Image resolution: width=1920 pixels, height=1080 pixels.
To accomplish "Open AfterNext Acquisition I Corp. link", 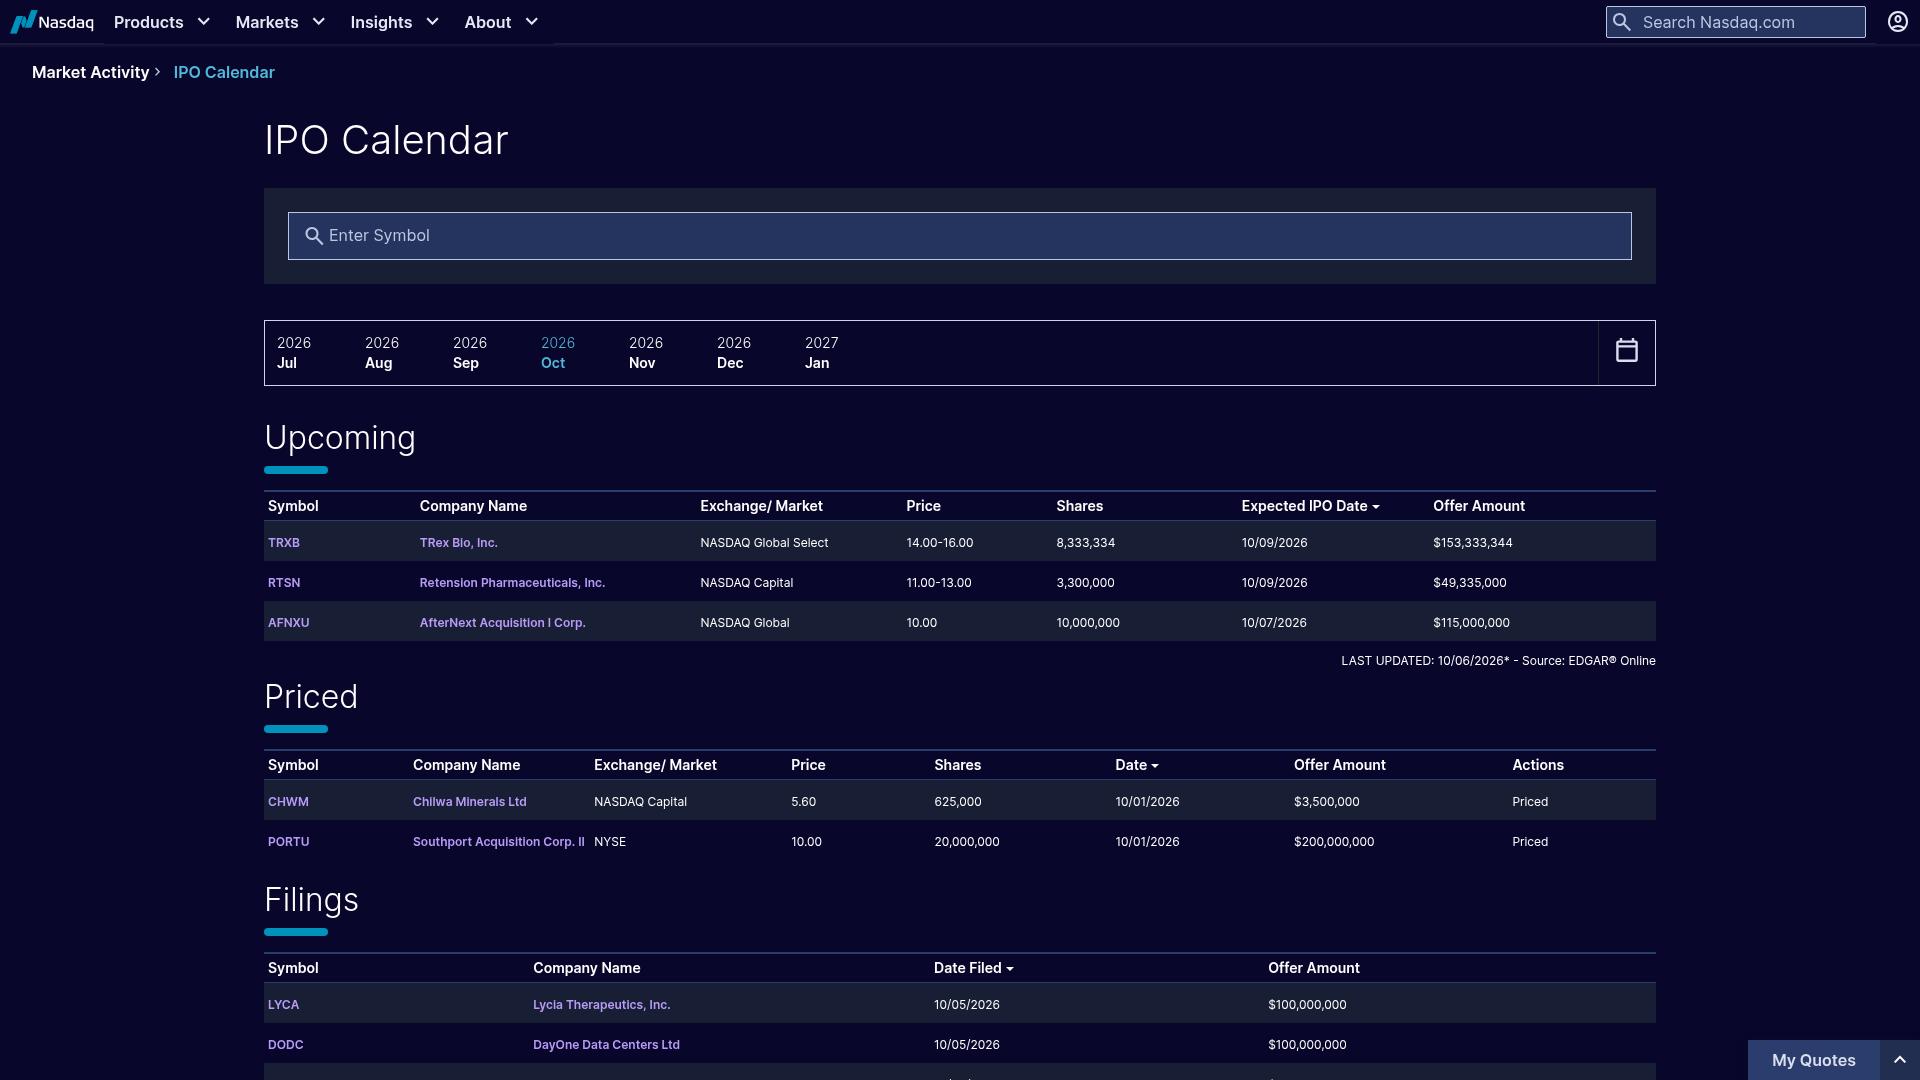I will tap(502, 623).
